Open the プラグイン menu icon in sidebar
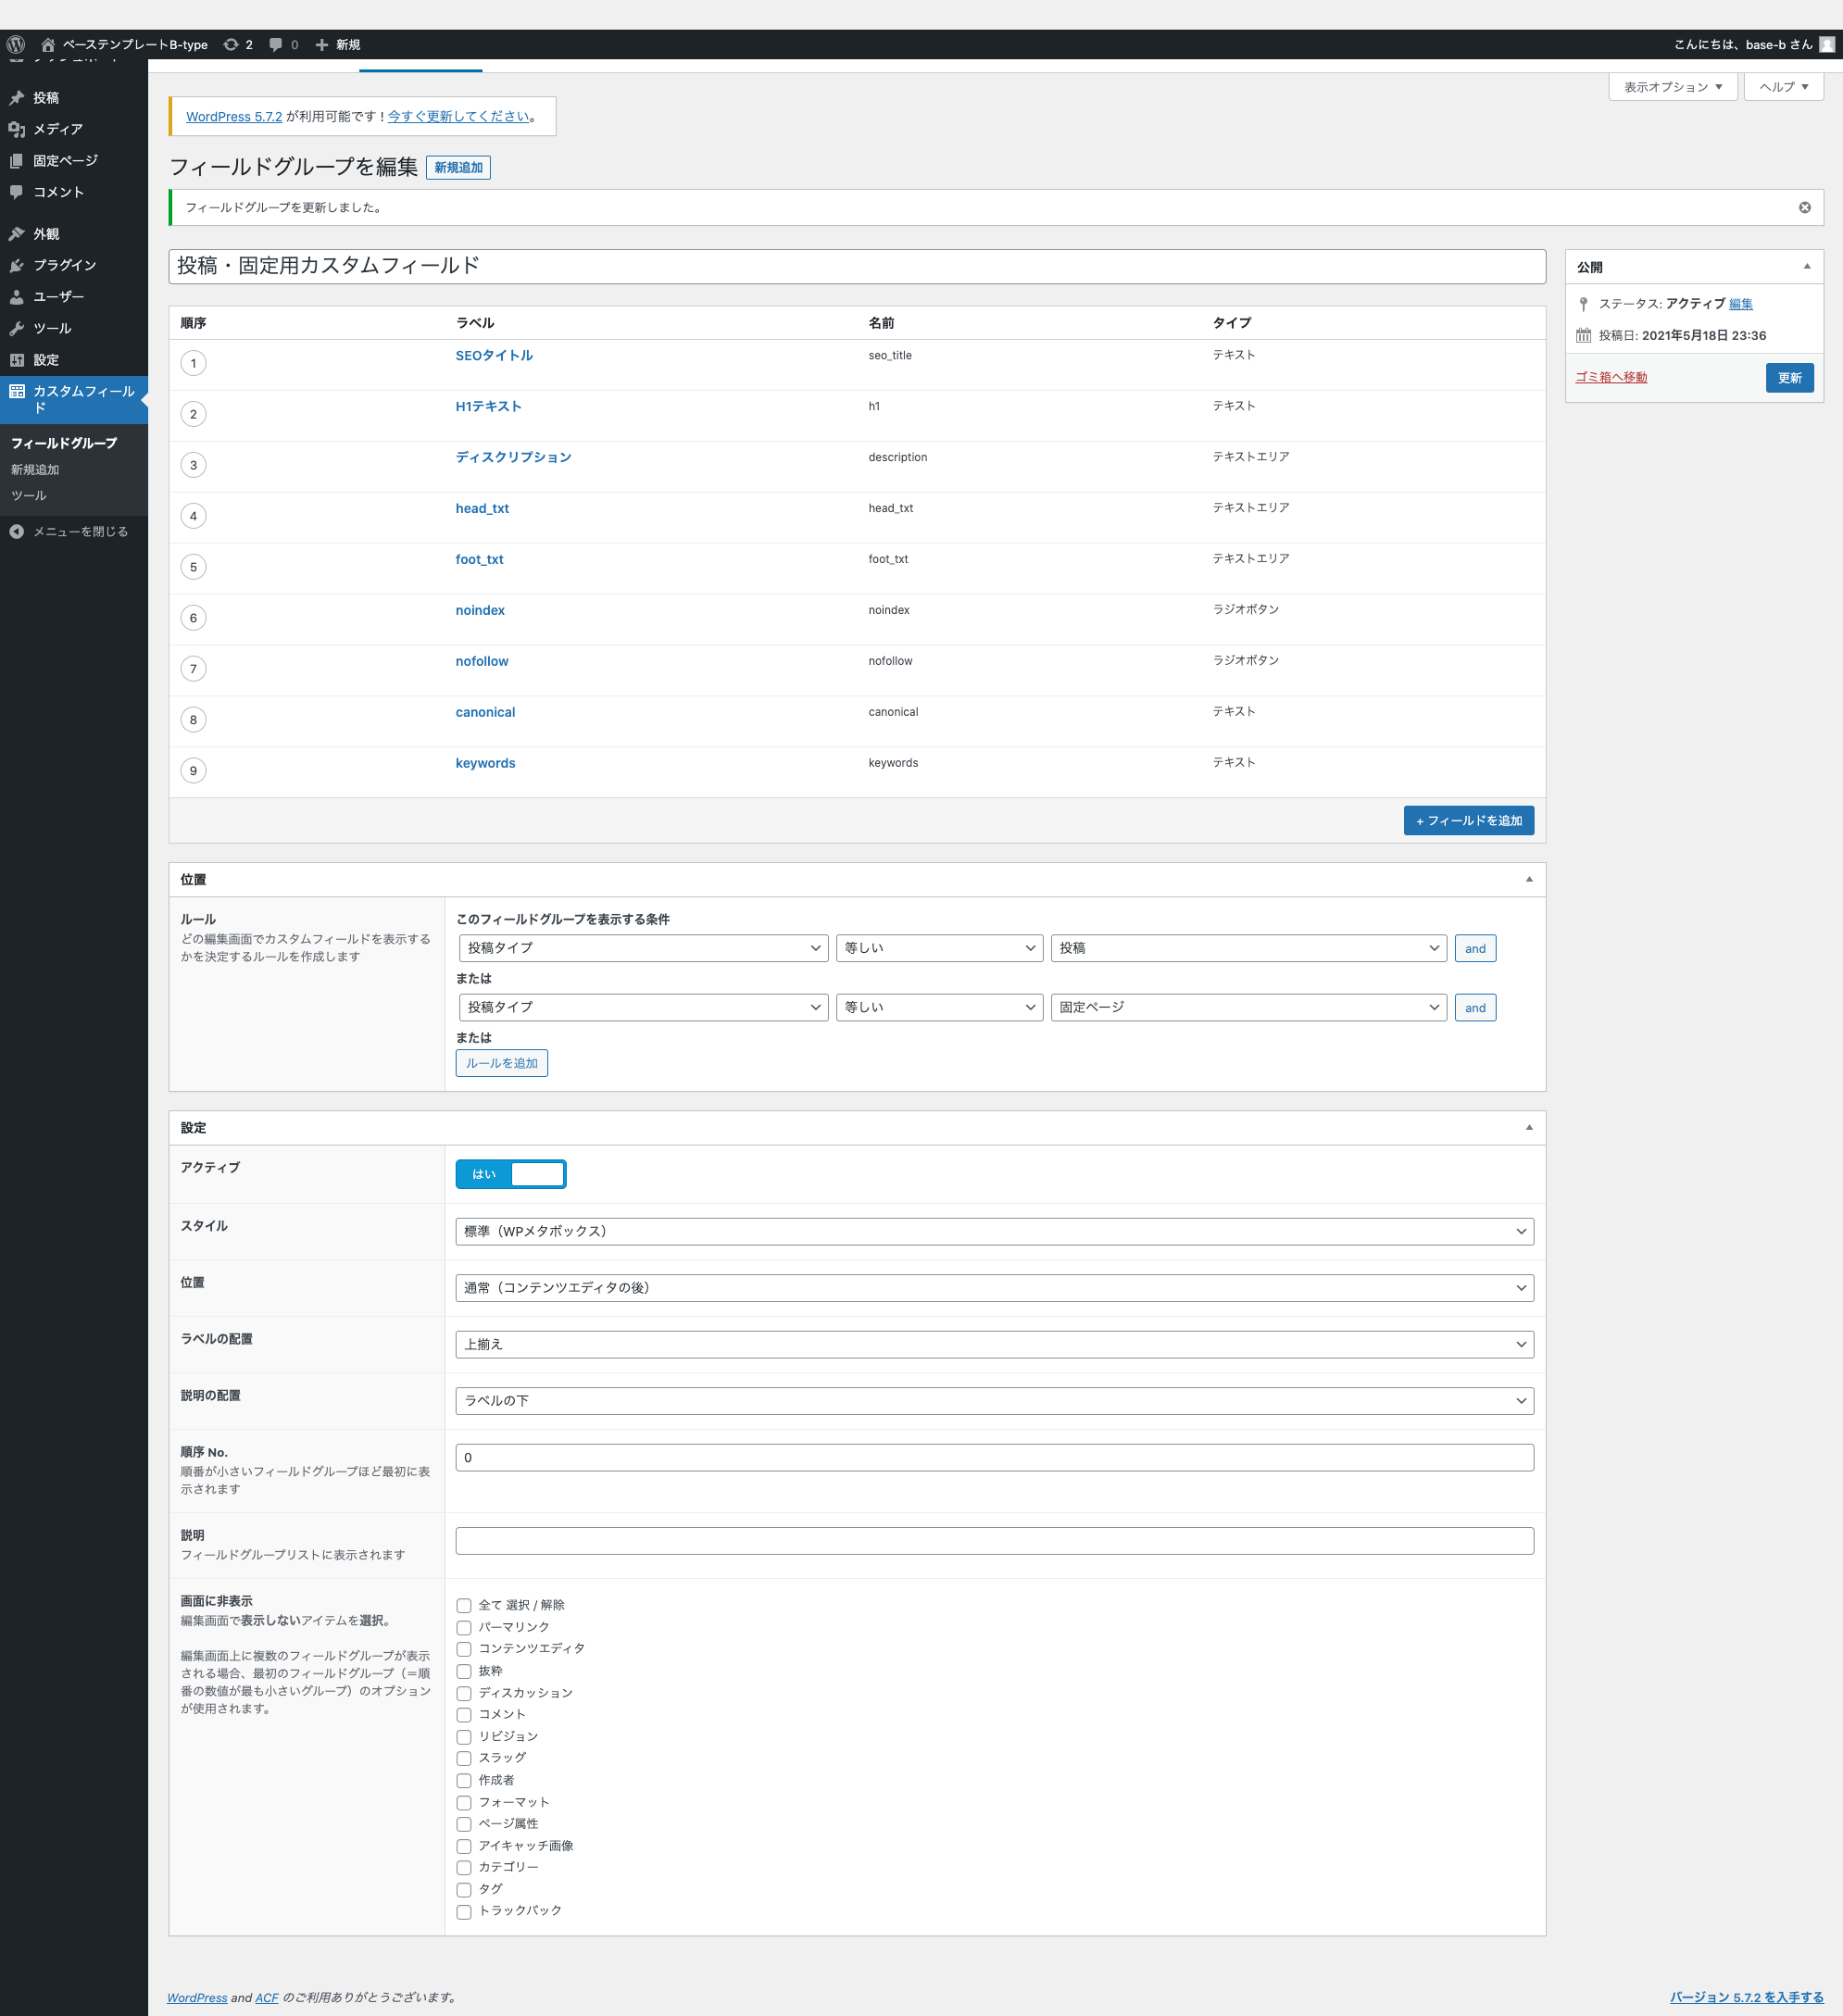The width and height of the screenshot is (1843, 2016). 16,265
